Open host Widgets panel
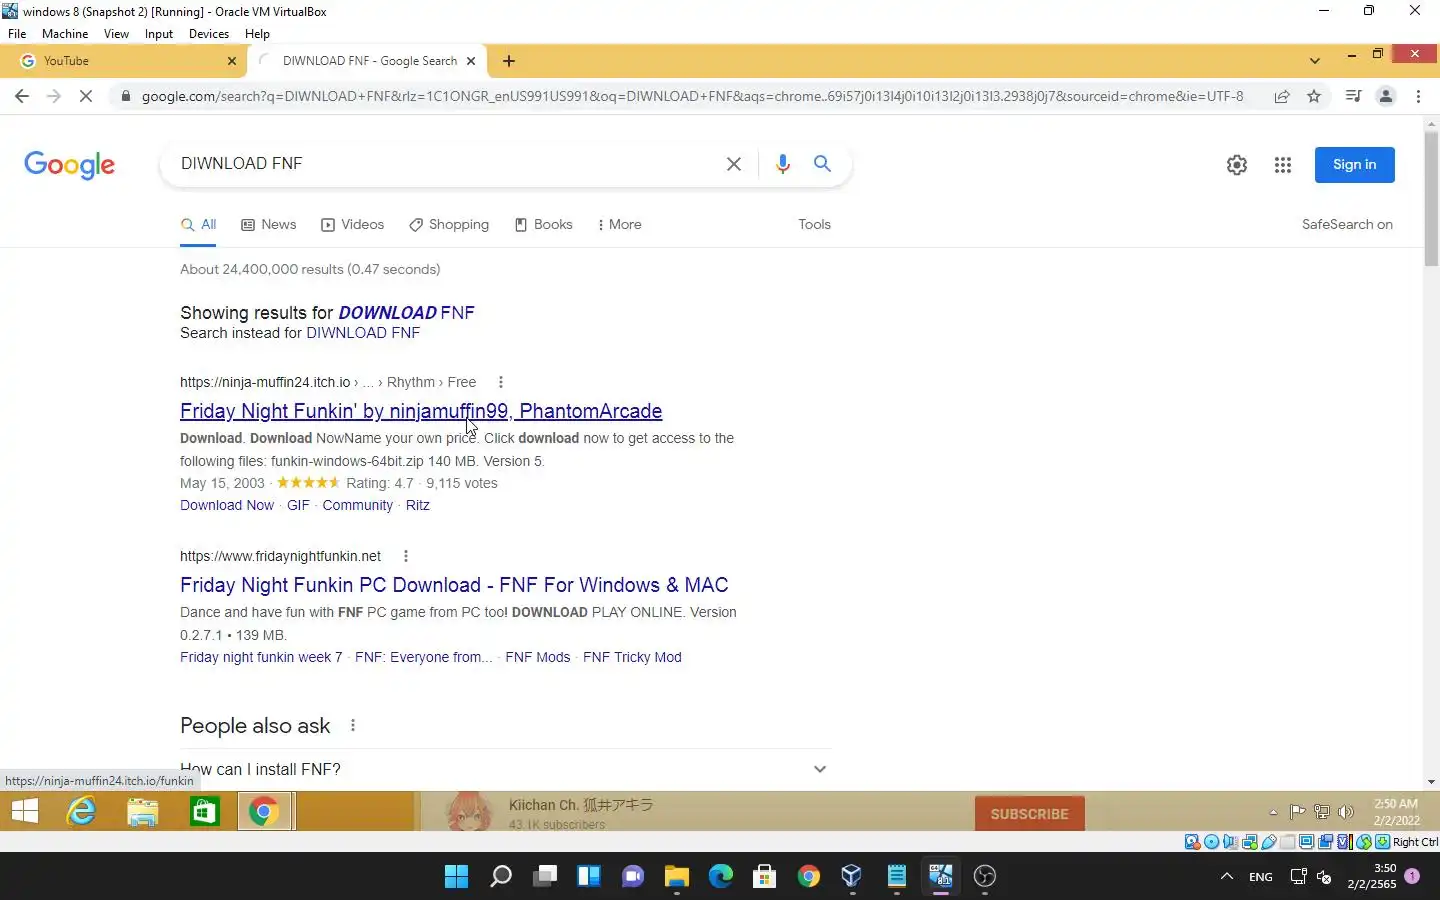Image resolution: width=1440 pixels, height=900 pixels. [x=589, y=877]
